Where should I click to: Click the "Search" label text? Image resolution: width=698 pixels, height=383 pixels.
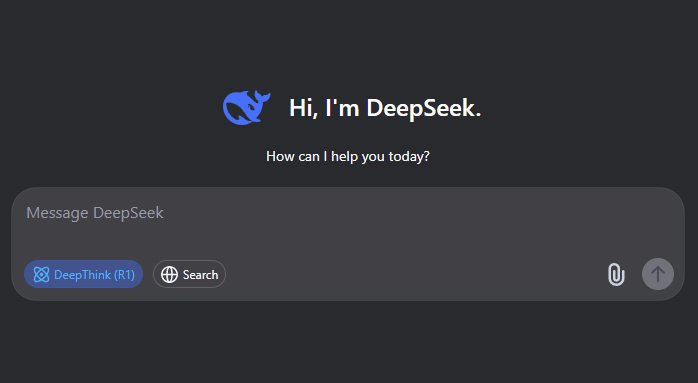(200, 275)
